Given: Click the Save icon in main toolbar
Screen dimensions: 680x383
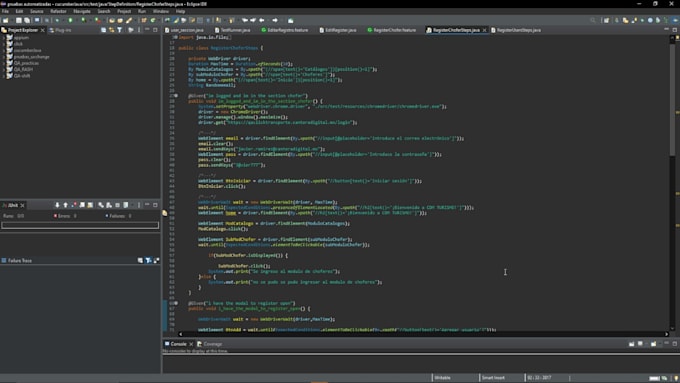Looking at the screenshot, I should [x=19, y=20].
